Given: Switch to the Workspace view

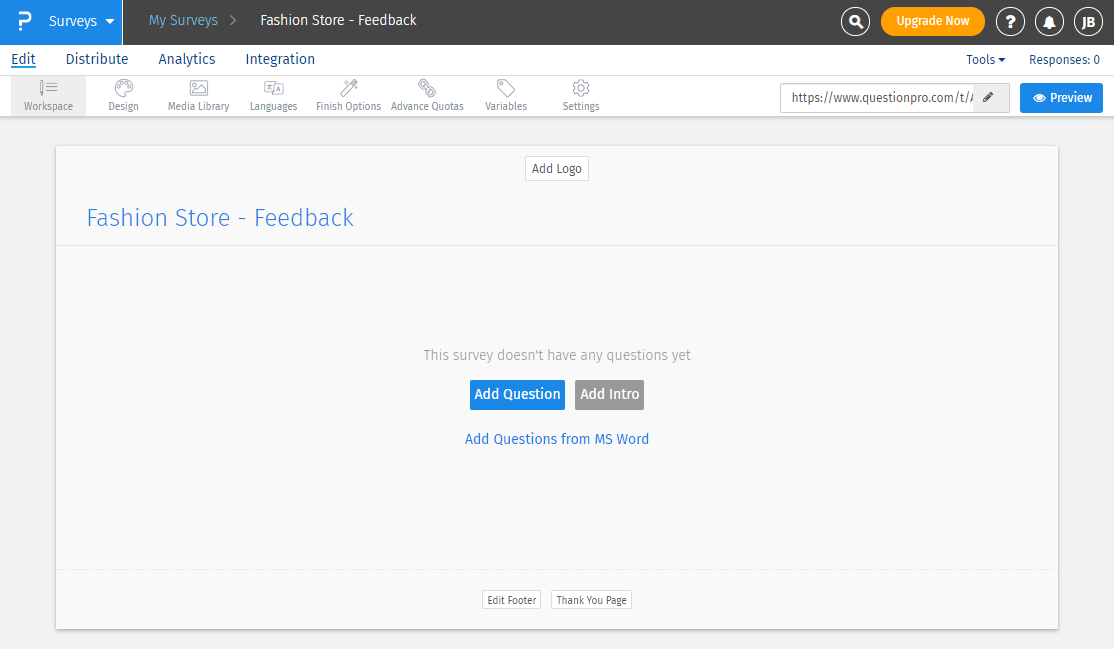Looking at the screenshot, I should pos(47,95).
